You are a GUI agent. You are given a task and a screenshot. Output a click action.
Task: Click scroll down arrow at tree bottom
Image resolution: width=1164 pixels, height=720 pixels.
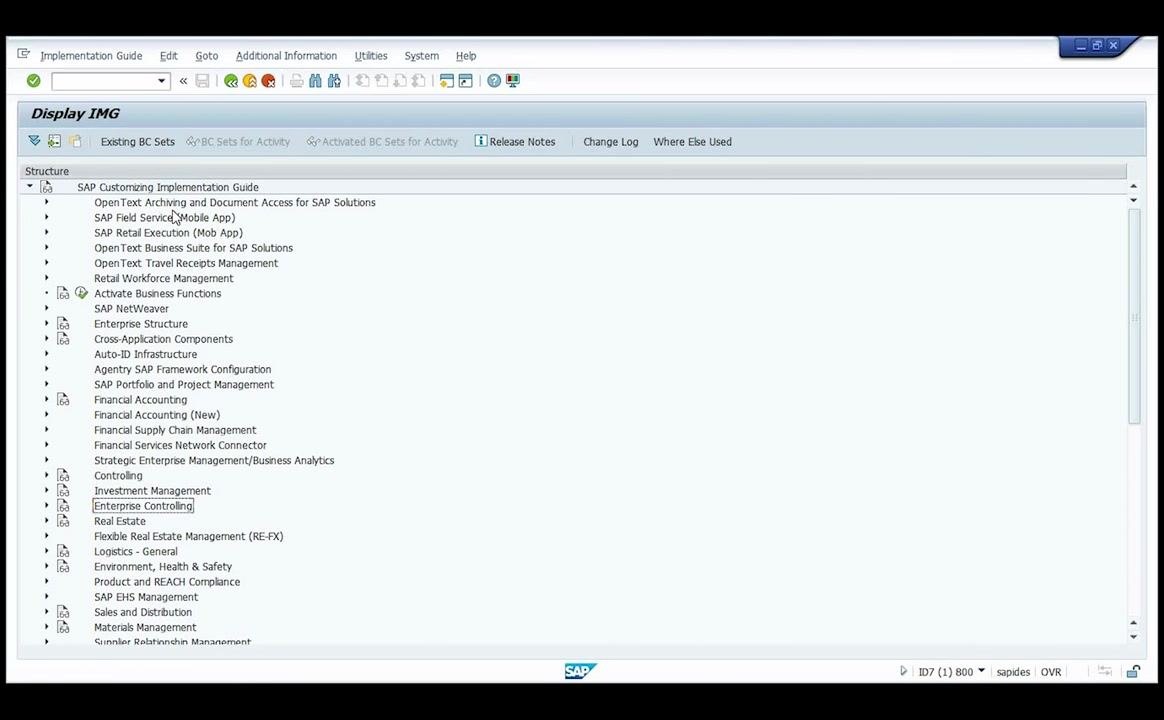pyautogui.click(x=1134, y=637)
